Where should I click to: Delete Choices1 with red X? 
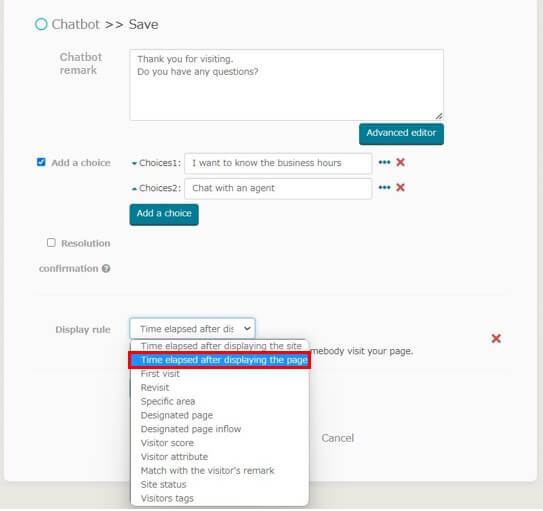click(401, 162)
